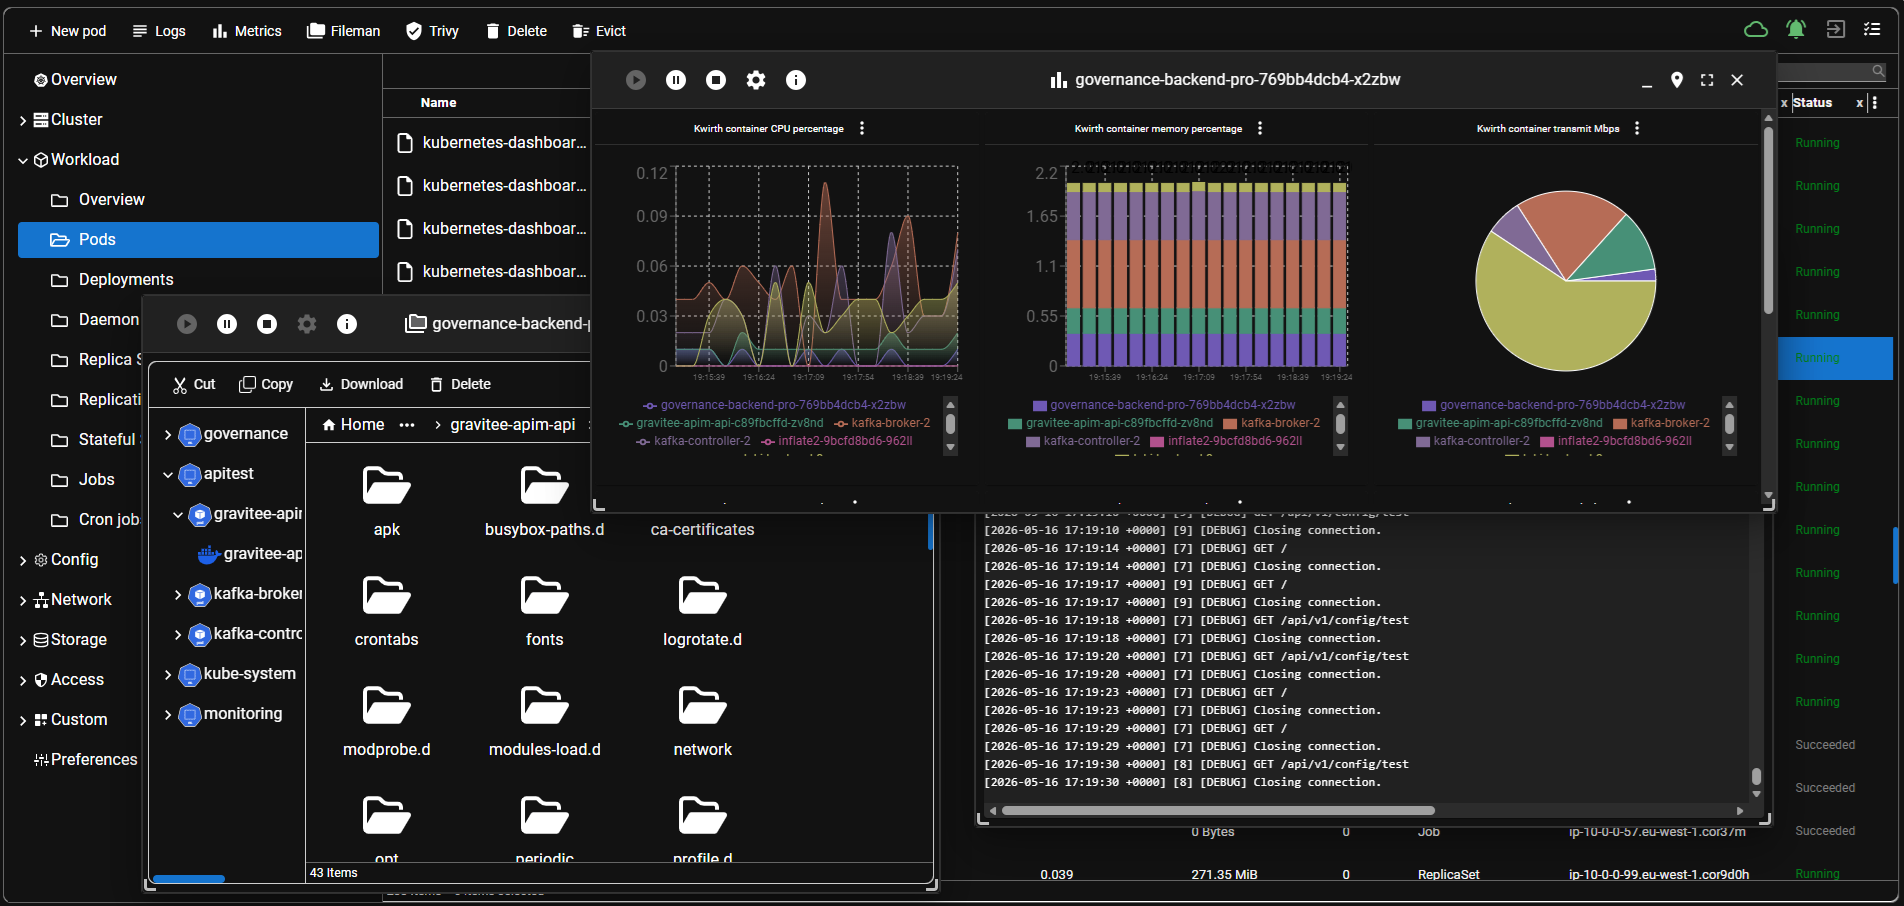This screenshot has width=1904, height=906.
Task: Open Preferences in the sidebar
Action: 85,760
